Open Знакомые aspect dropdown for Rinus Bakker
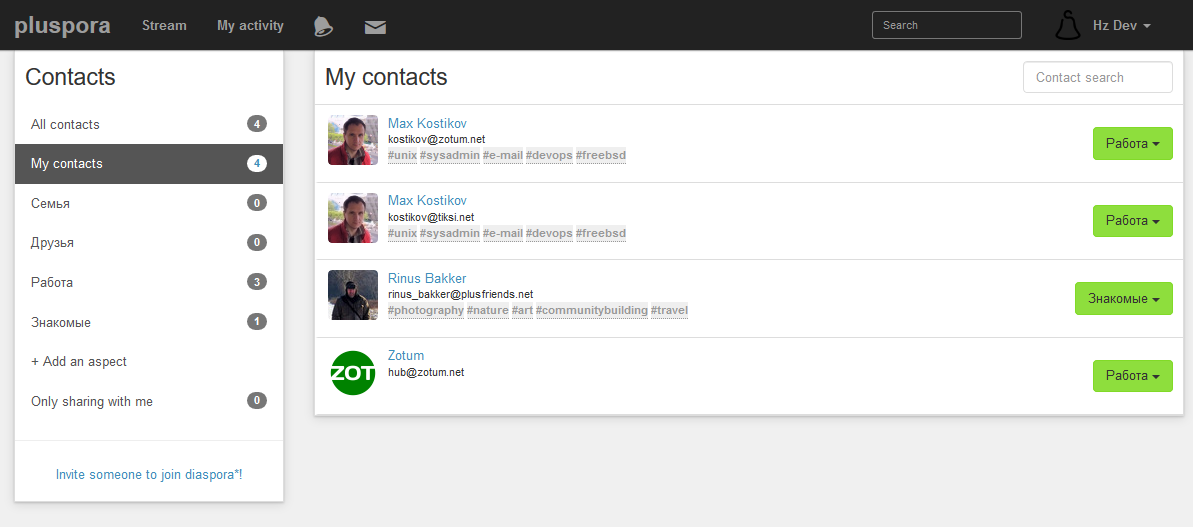1193x527 pixels. click(x=1124, y=298)
